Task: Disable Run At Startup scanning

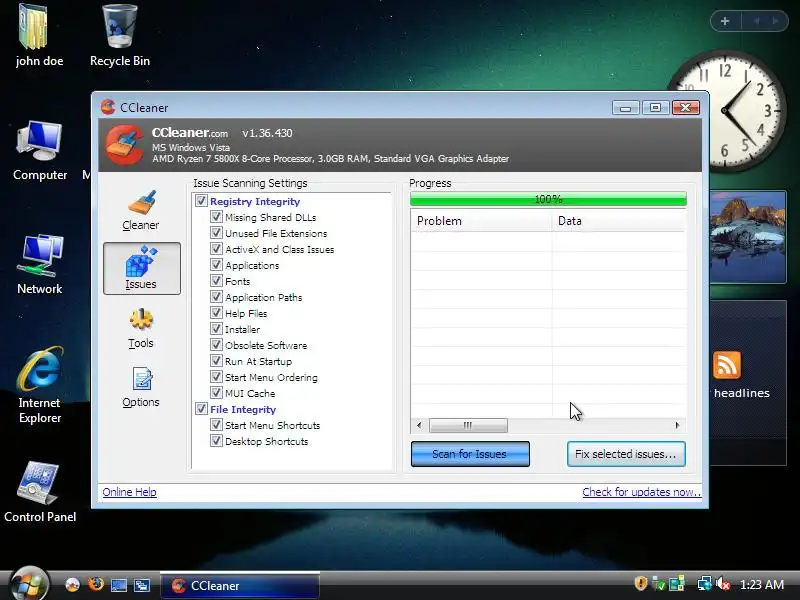Action: 216,361
